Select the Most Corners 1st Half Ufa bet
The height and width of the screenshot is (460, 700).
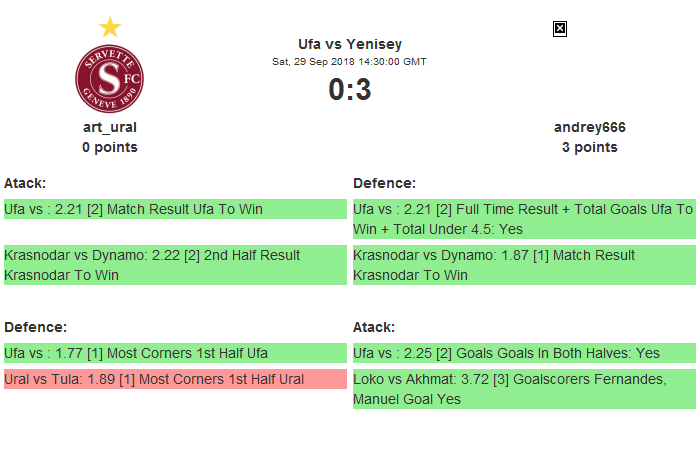(175, 353)
